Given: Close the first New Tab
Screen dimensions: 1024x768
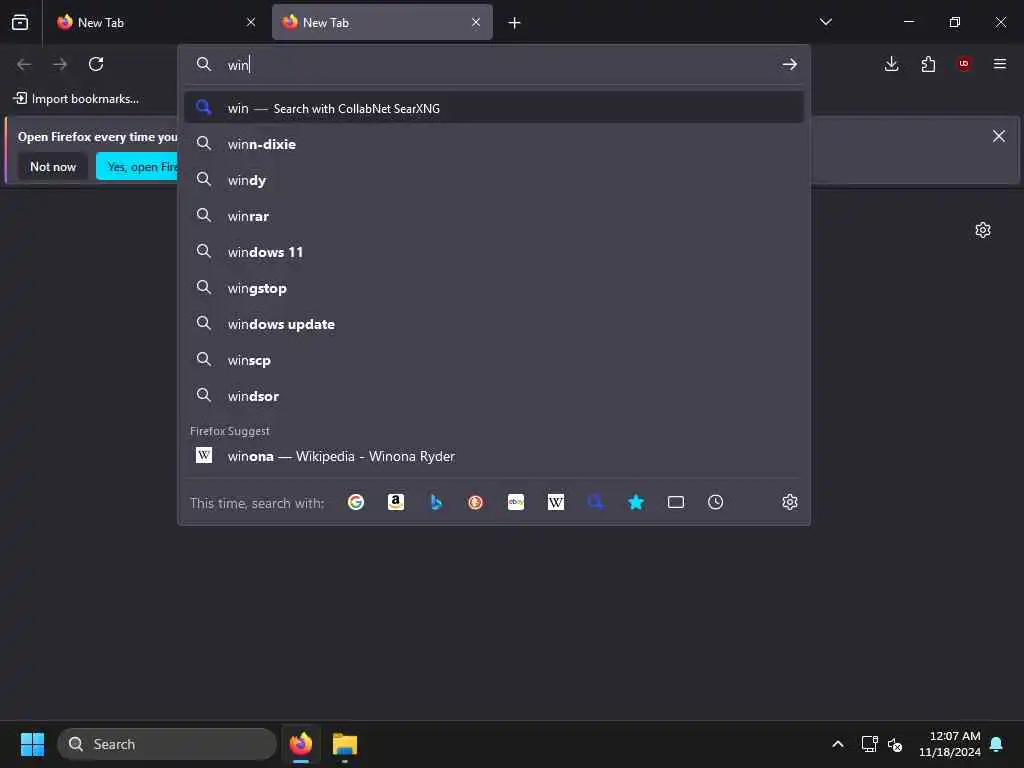Looking at the screenshot, I should pos(251,22).
